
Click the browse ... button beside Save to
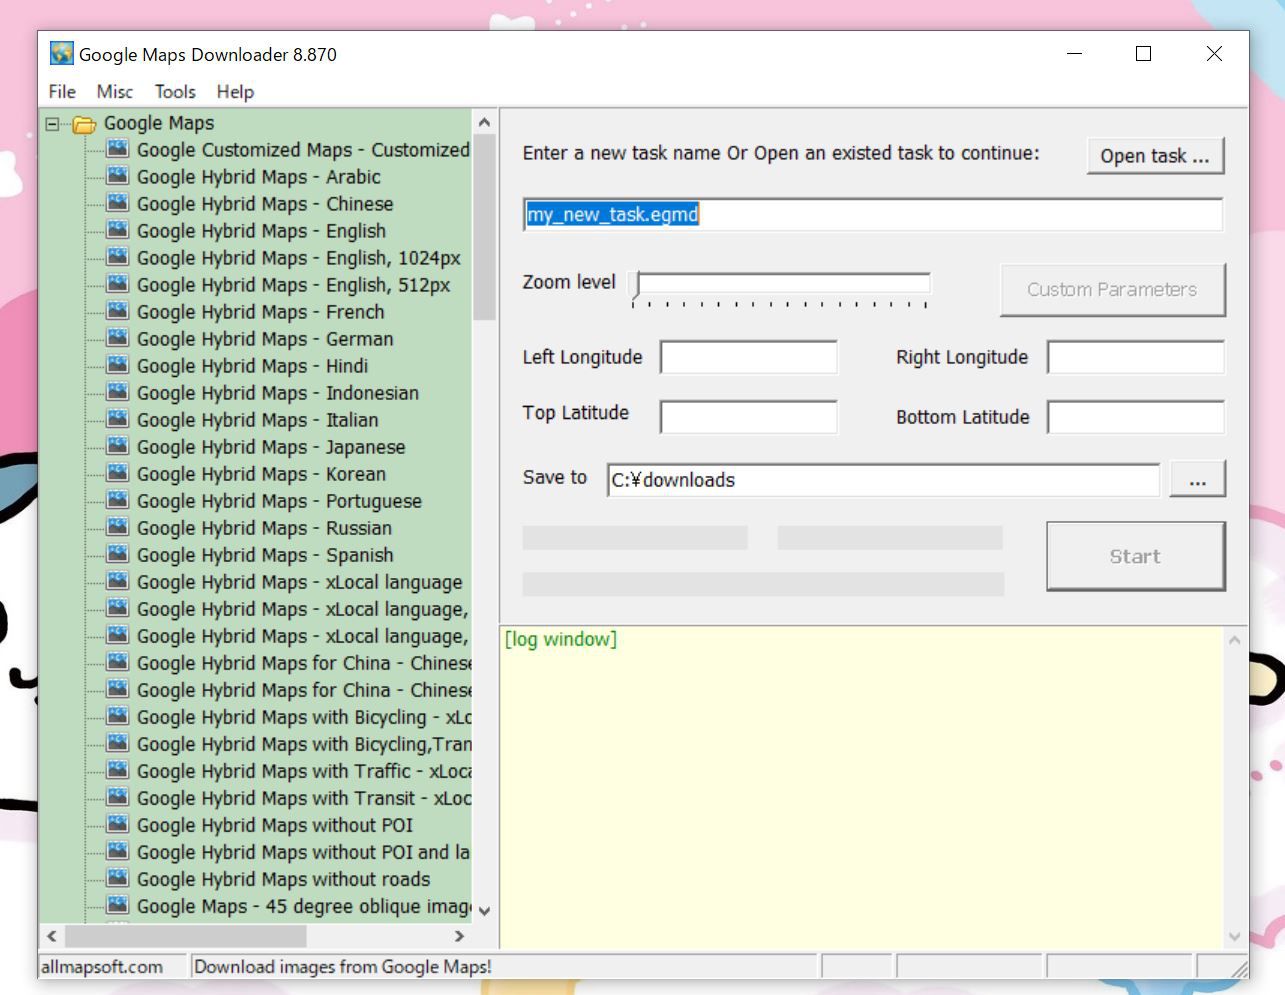[x=1197, y=480]
